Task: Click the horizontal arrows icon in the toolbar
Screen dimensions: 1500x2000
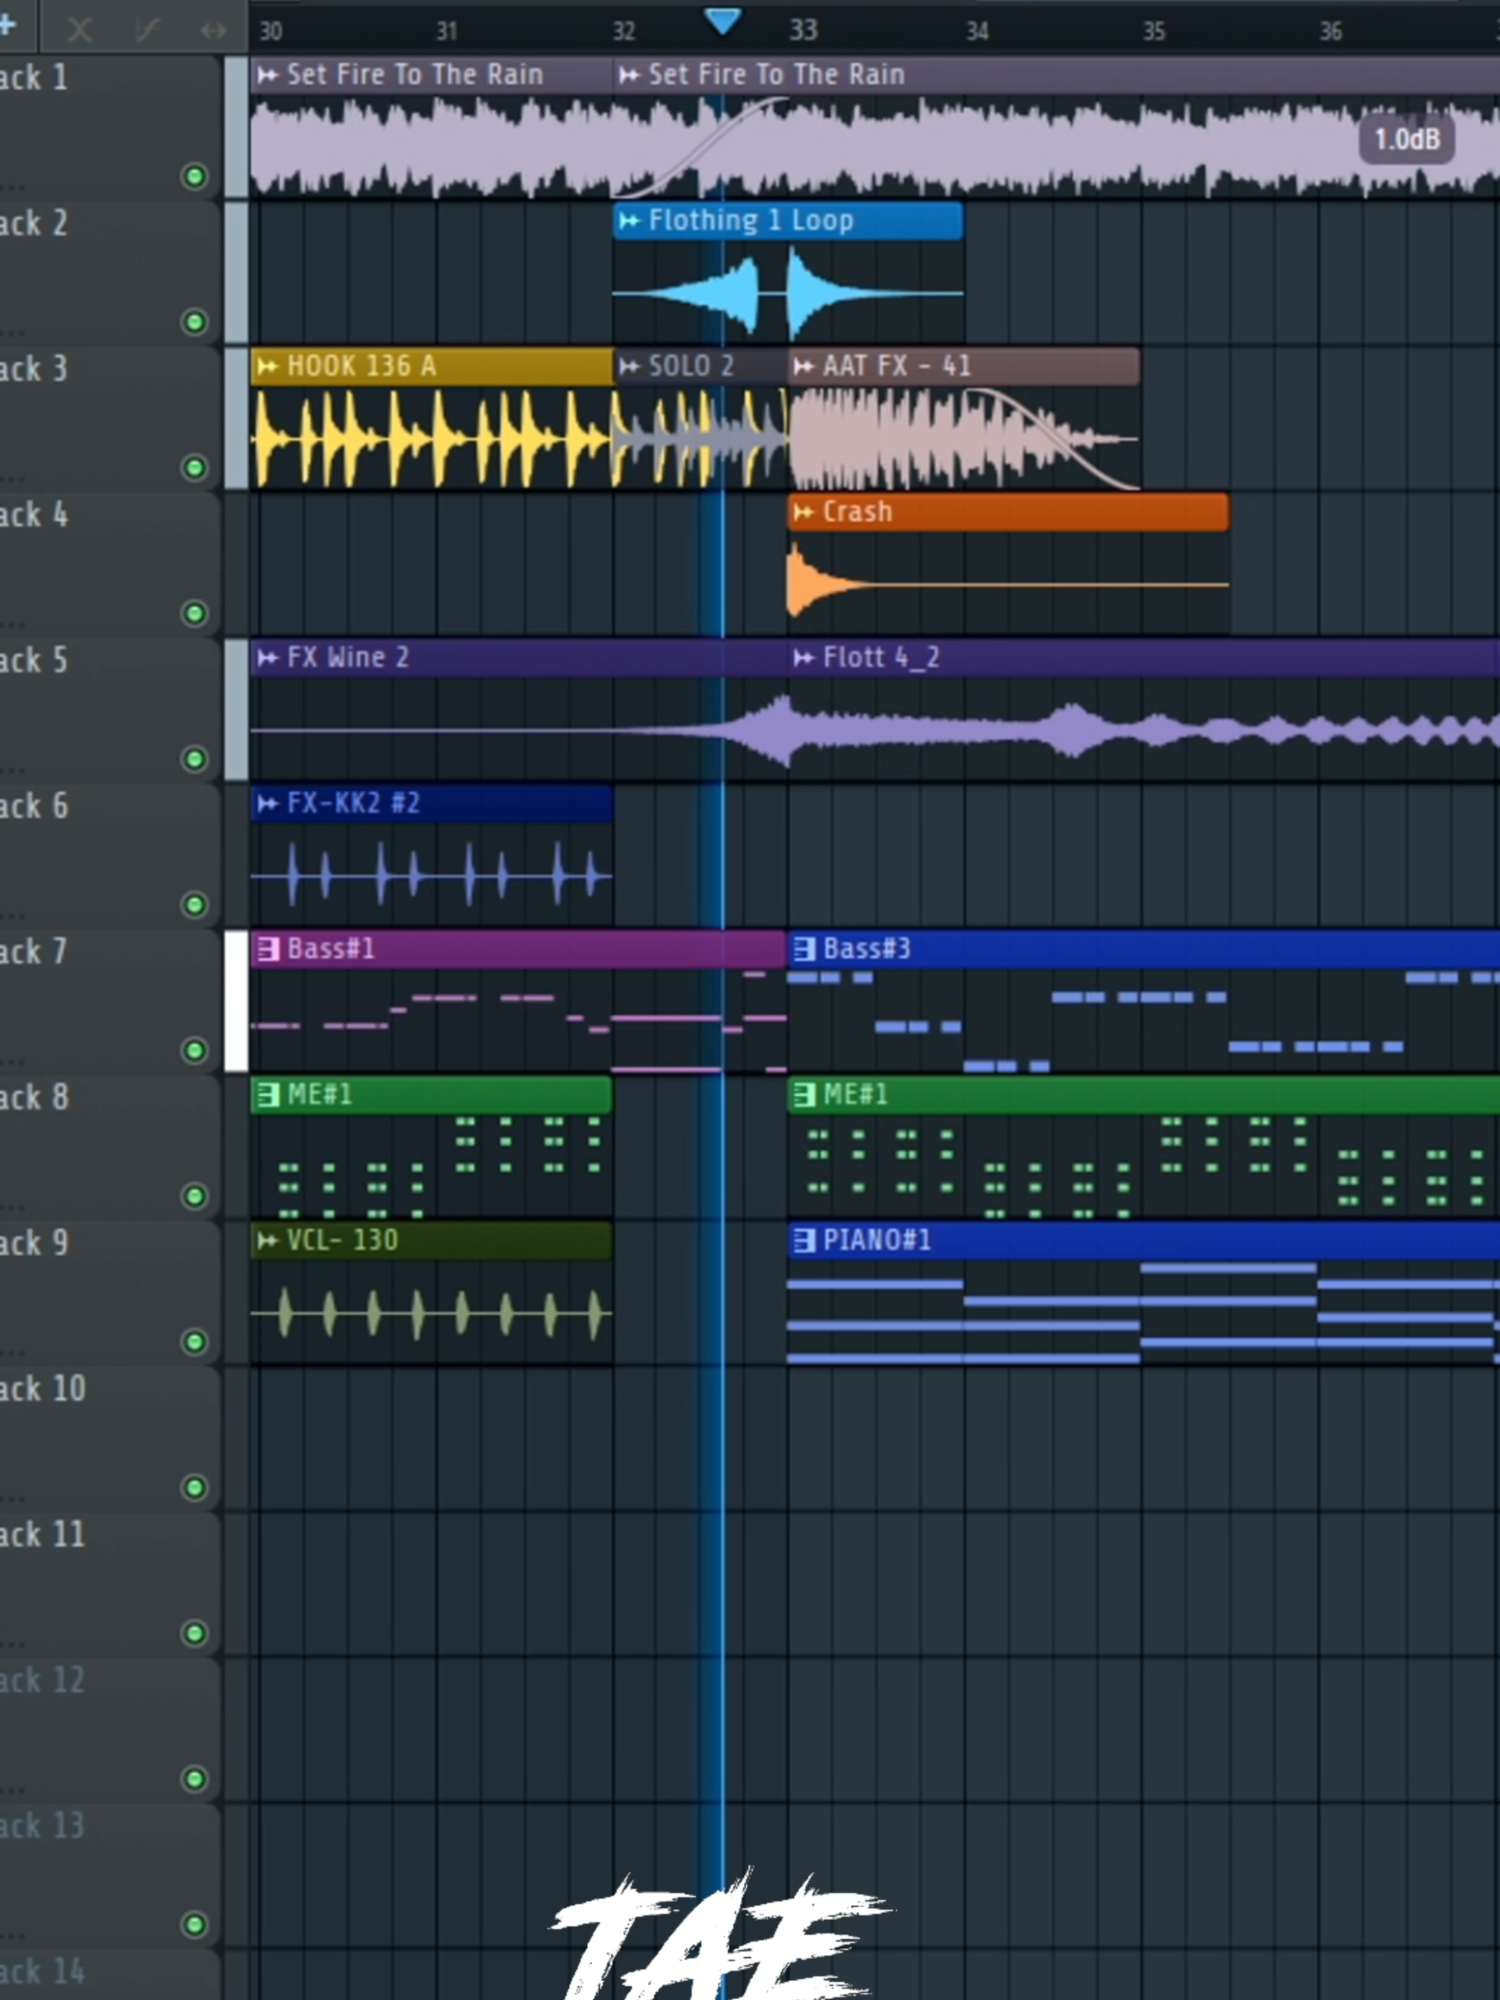Action: click(213, 31)
